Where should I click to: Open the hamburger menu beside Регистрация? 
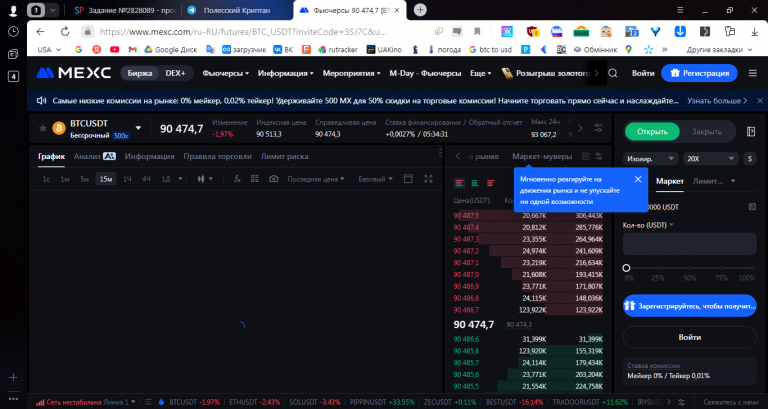click(x=753, y=73)
